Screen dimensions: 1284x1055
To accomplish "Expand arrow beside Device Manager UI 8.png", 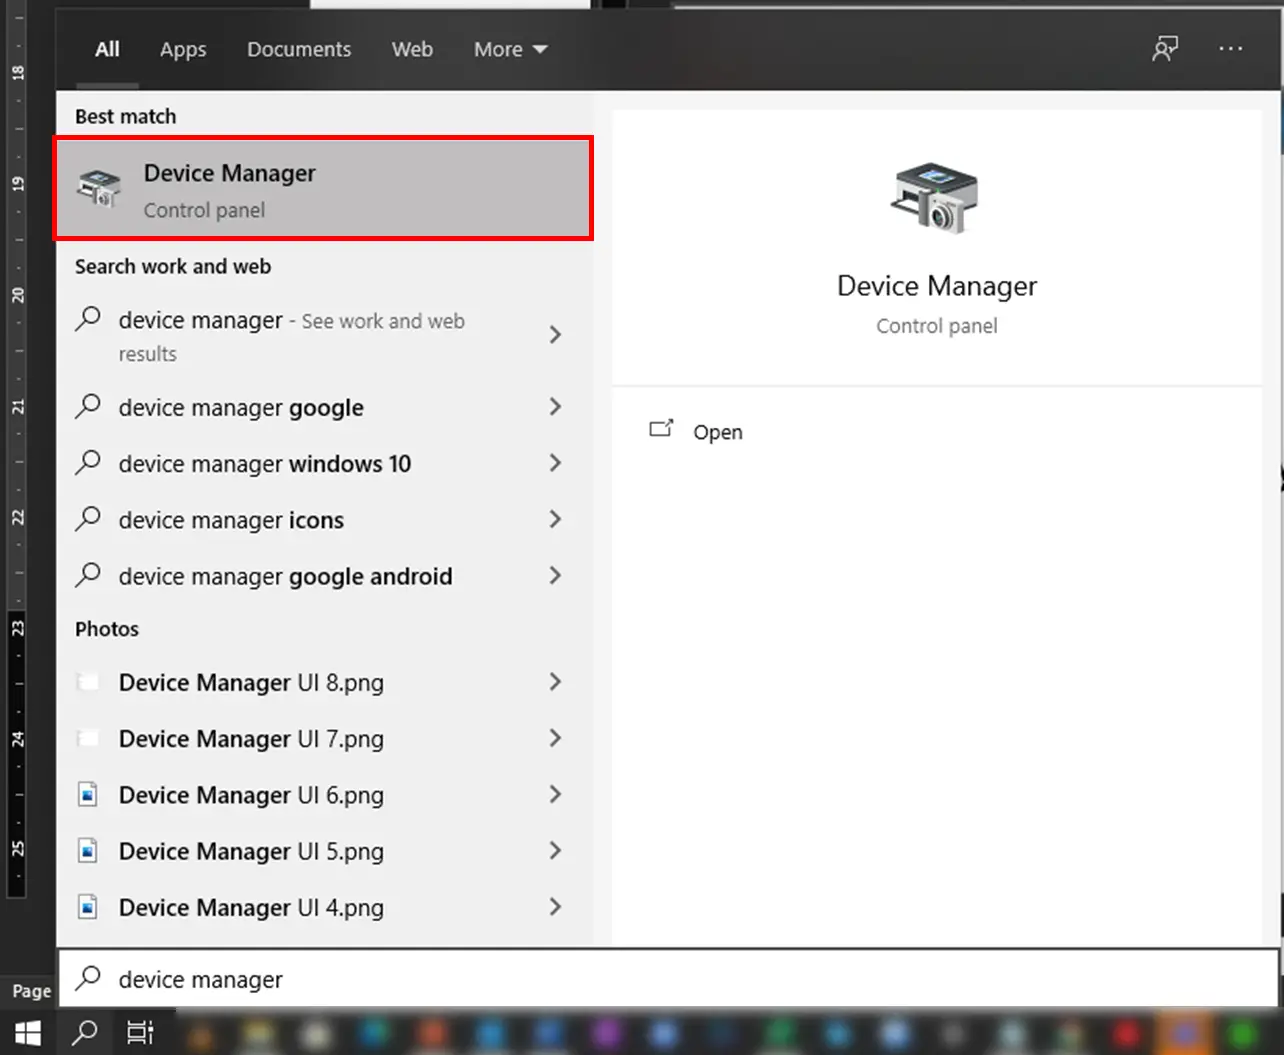I will point(555,682).
